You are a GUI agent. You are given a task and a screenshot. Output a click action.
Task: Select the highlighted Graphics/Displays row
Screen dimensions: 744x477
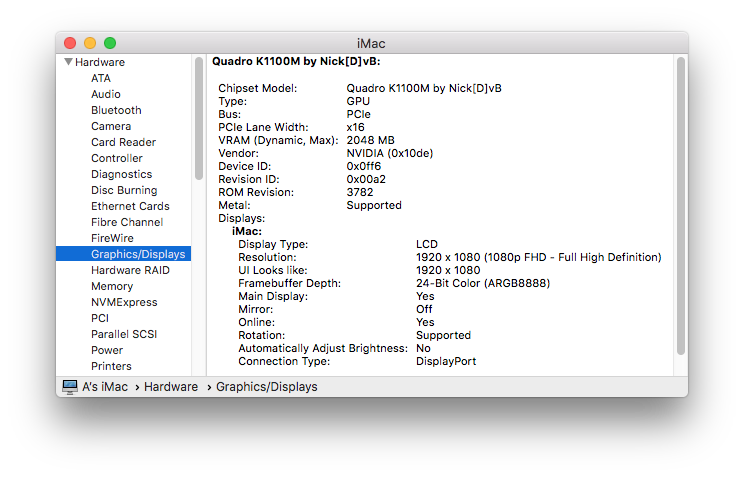point(123,254)
